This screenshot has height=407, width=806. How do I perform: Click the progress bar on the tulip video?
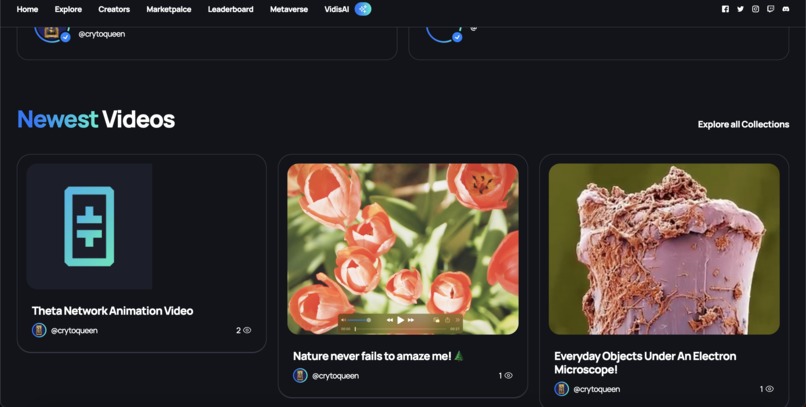[400, 329]
